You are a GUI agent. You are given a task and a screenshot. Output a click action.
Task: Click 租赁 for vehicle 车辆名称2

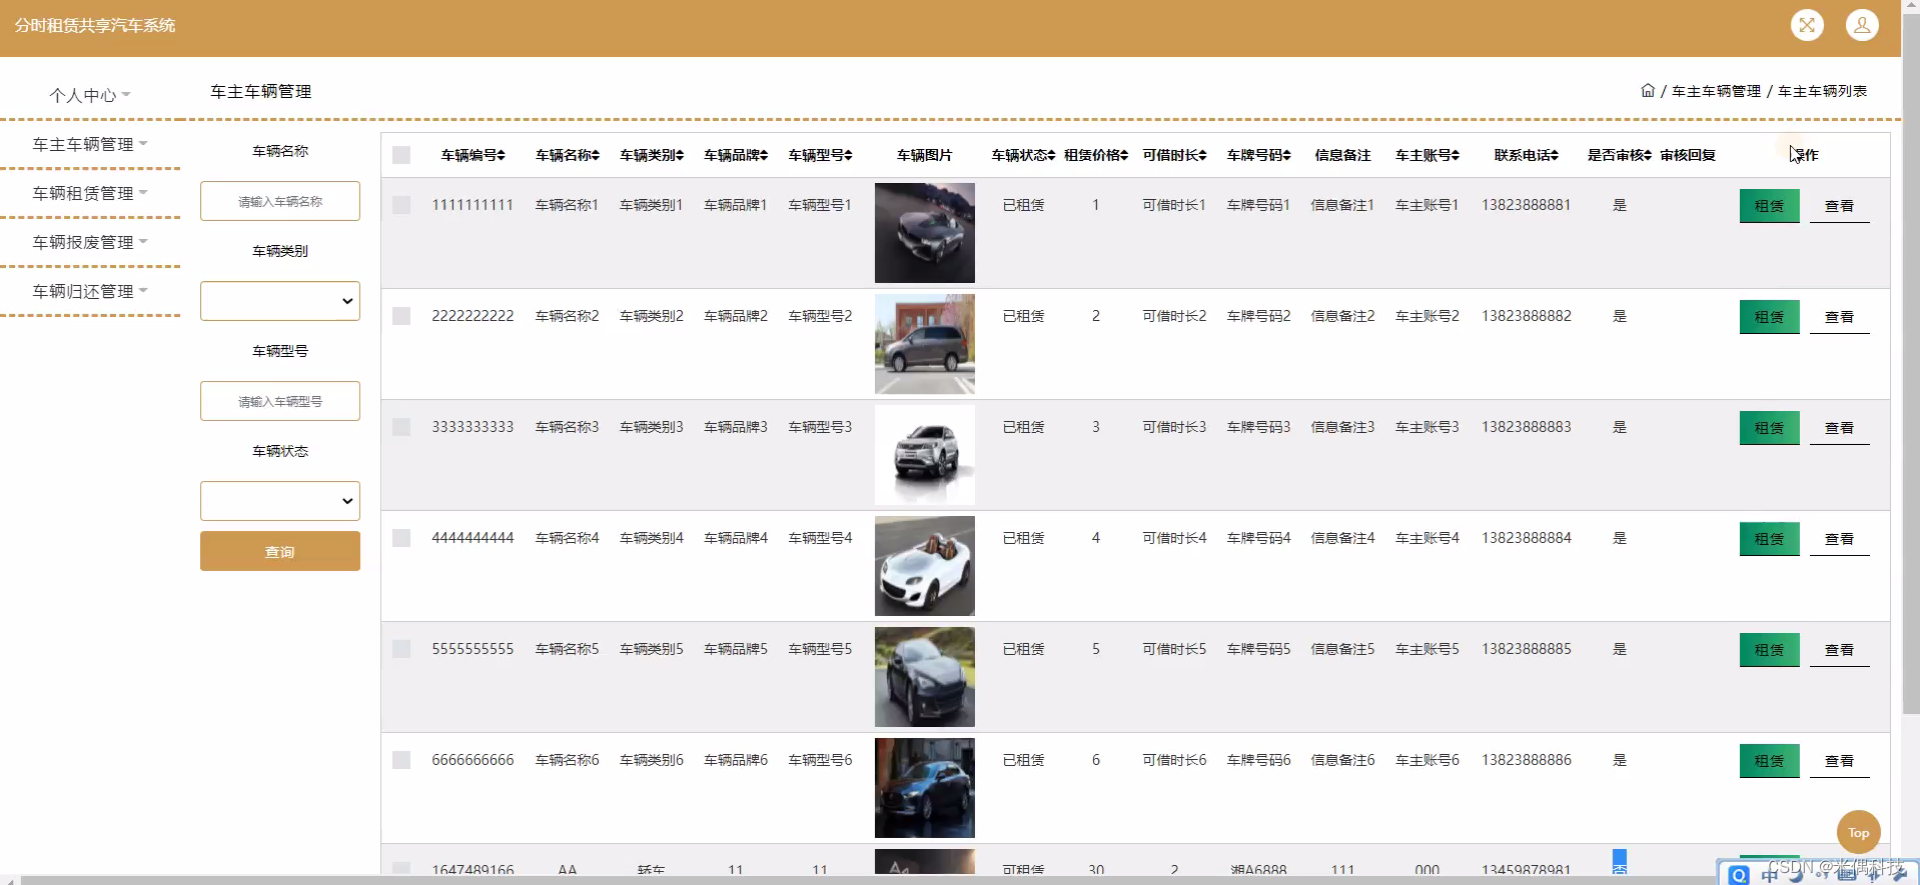pos(1769,317)
